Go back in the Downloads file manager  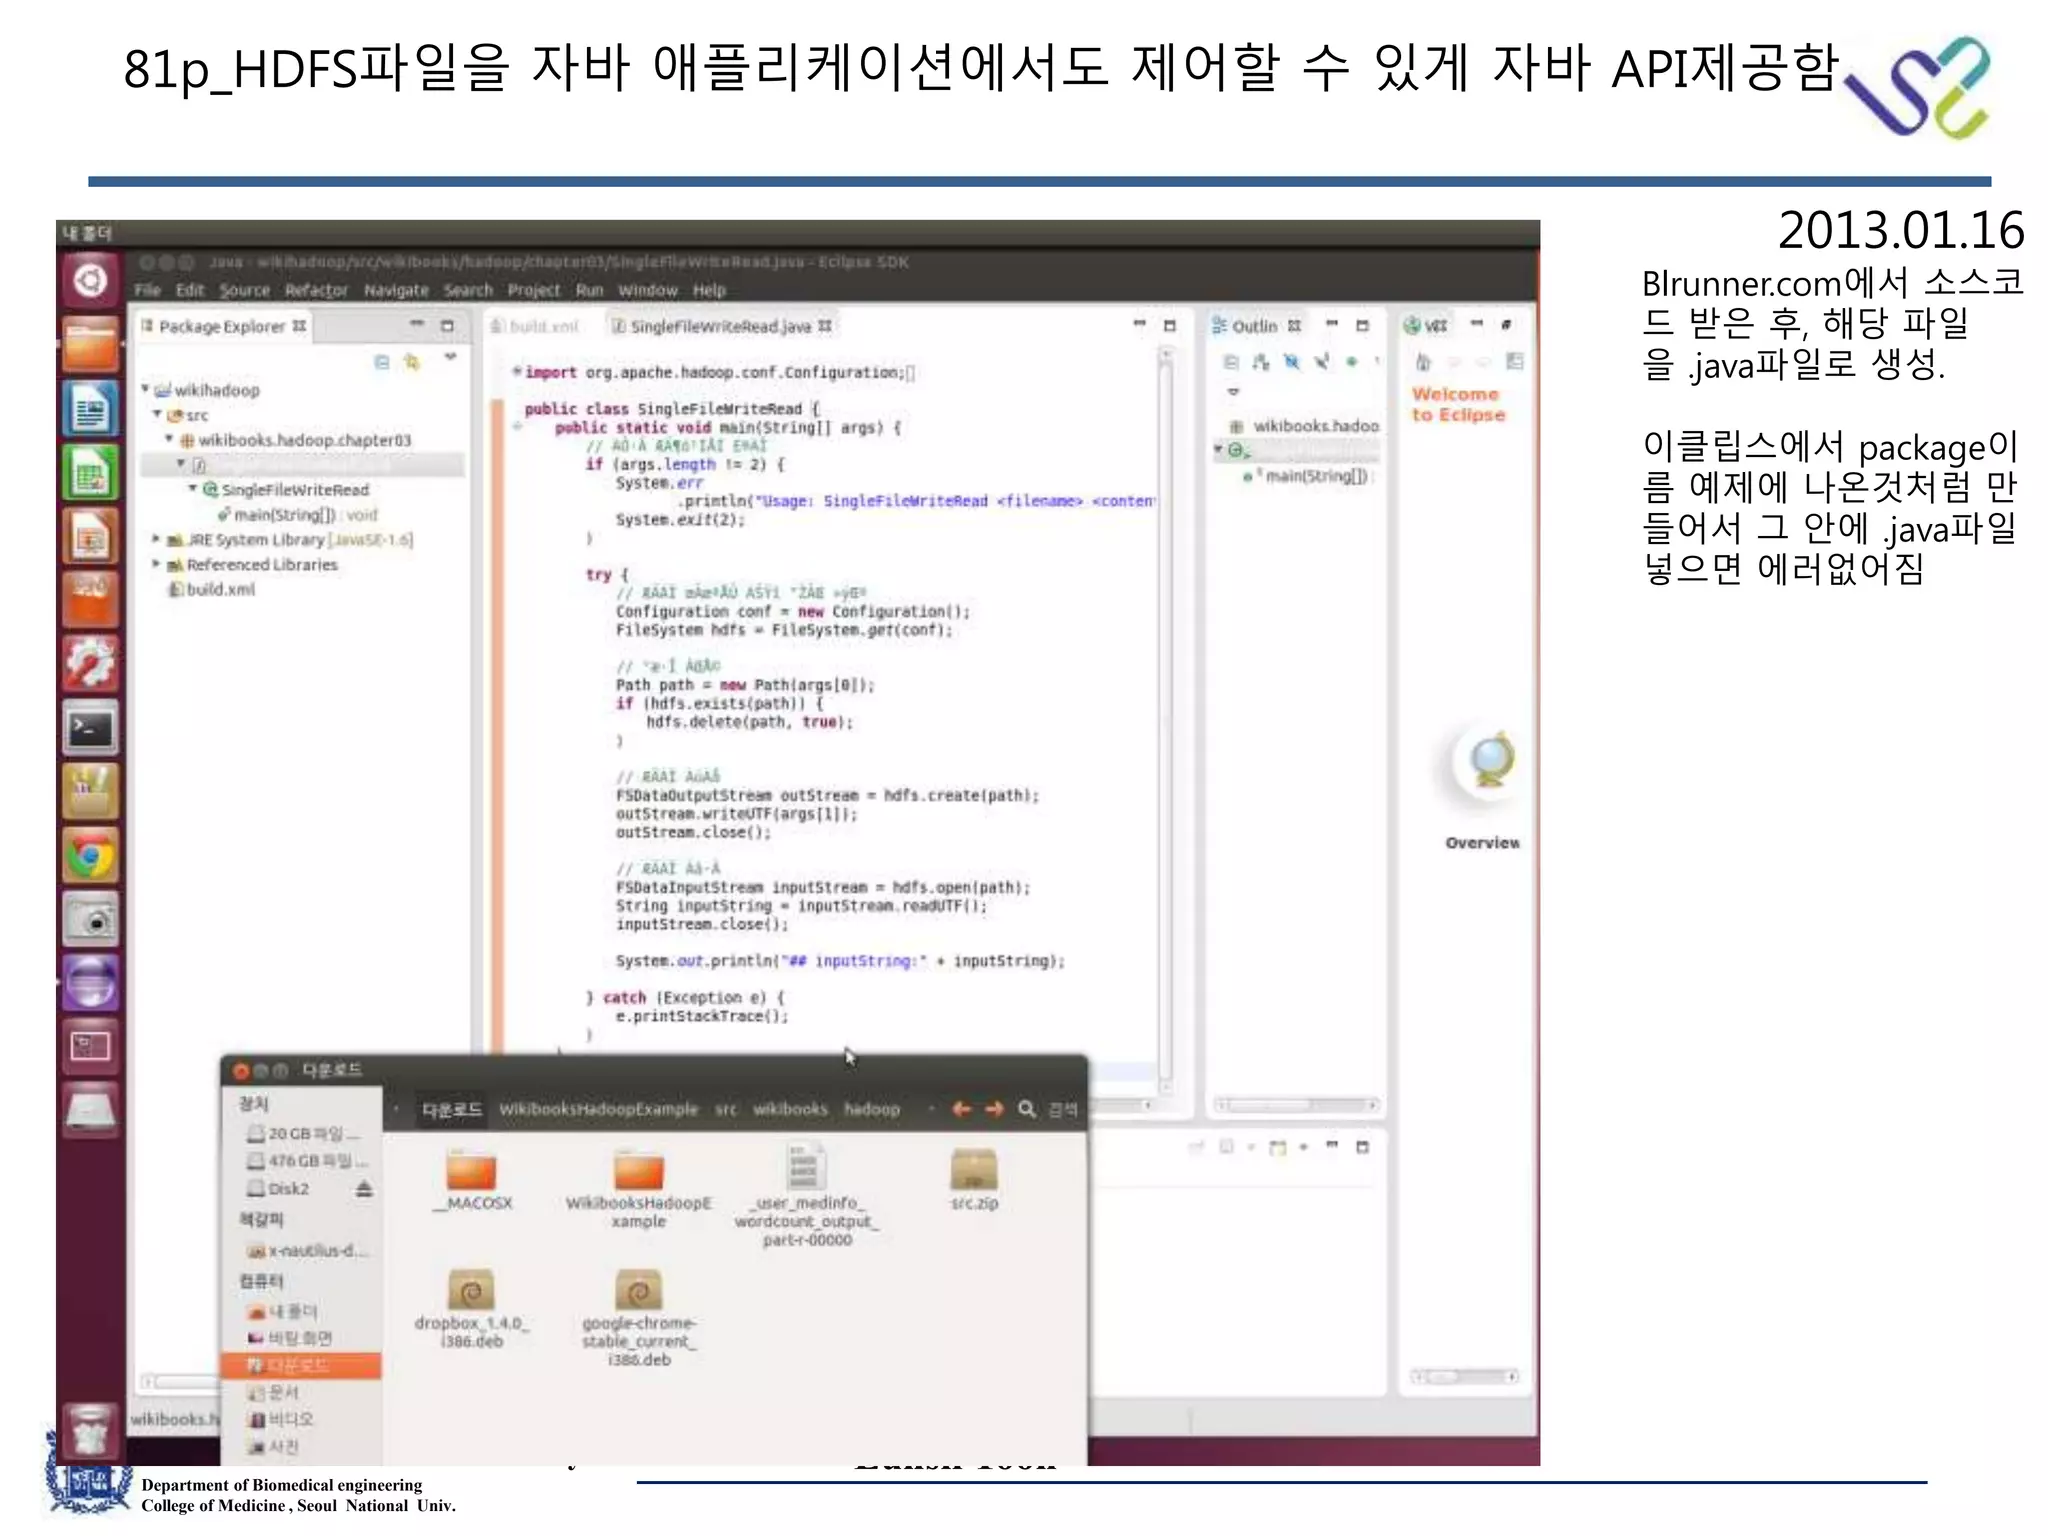(962, 1109)
